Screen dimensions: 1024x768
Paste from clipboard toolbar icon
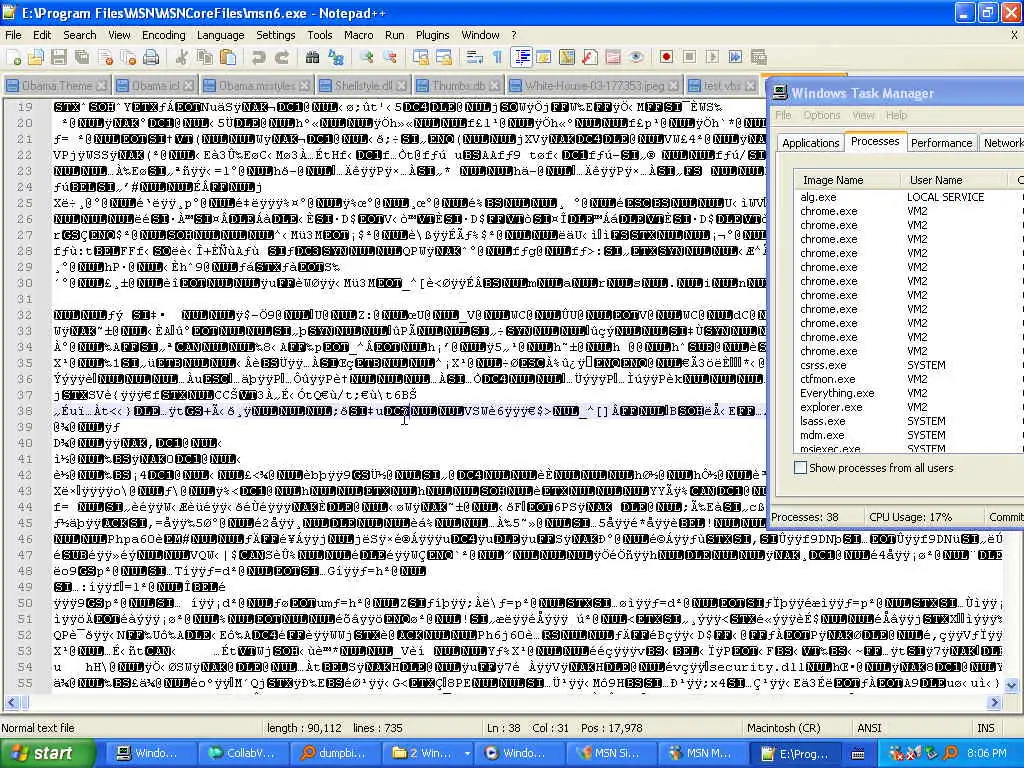(x=227, y=57)
